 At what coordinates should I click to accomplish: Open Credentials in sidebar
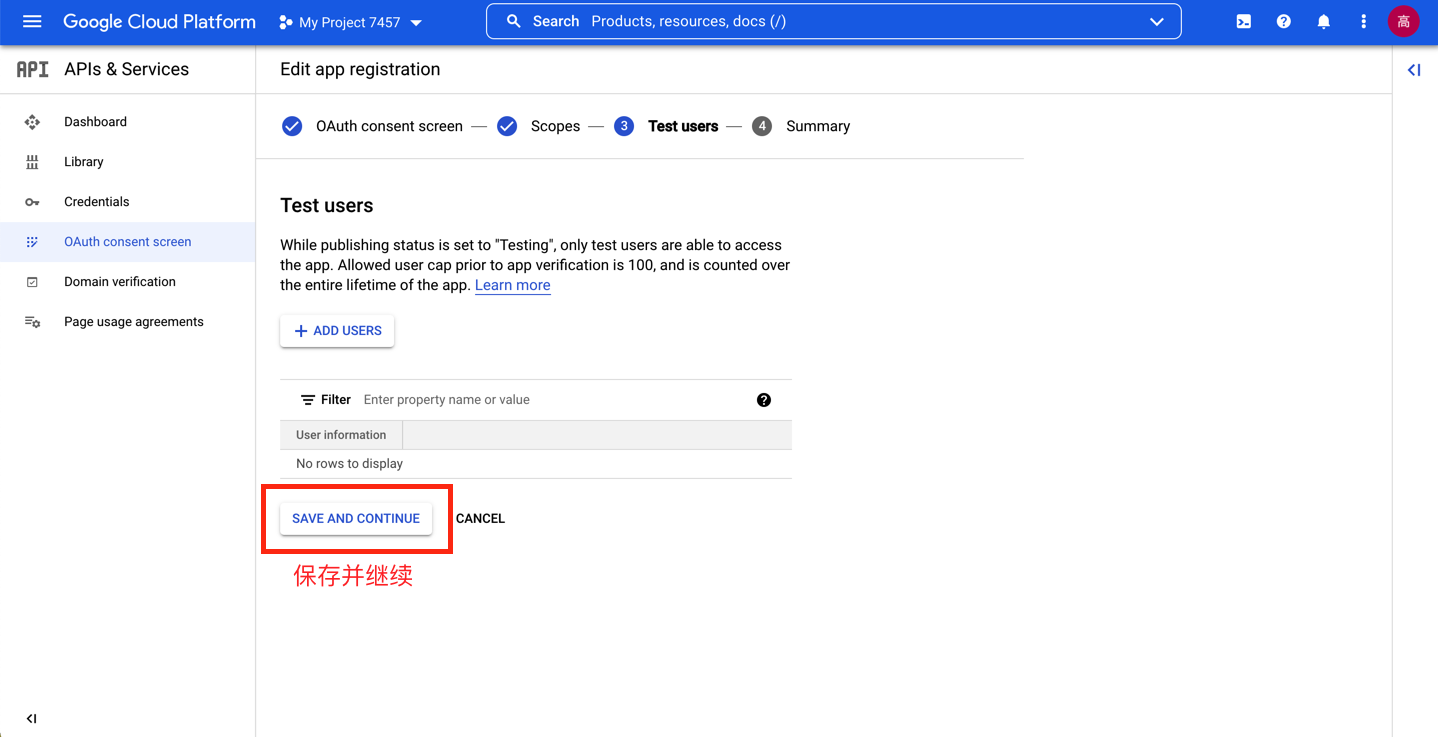click(128, 202)
